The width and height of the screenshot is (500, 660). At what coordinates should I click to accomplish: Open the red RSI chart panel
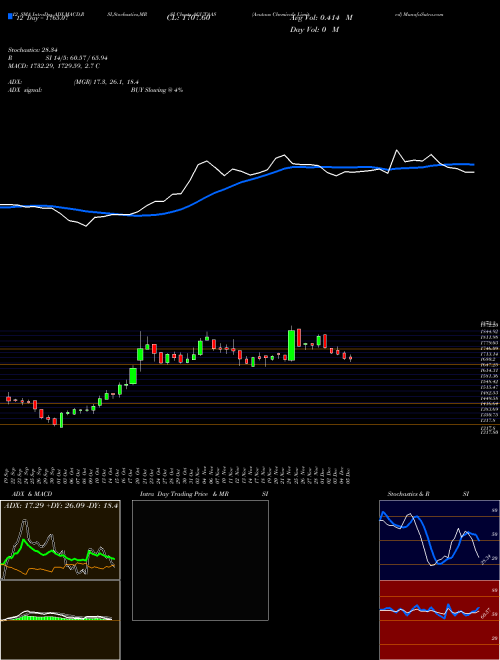click(x=439, y=620)
